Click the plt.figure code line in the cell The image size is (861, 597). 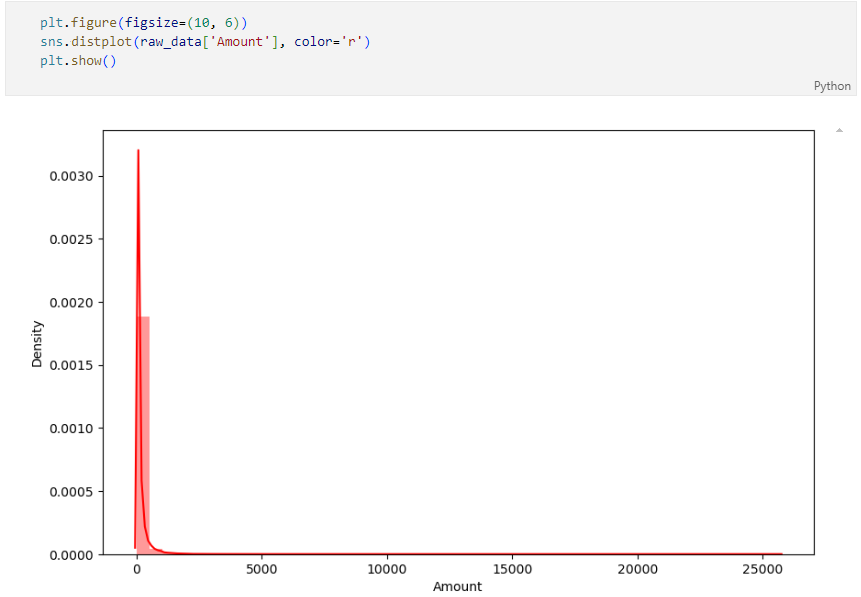143,23
